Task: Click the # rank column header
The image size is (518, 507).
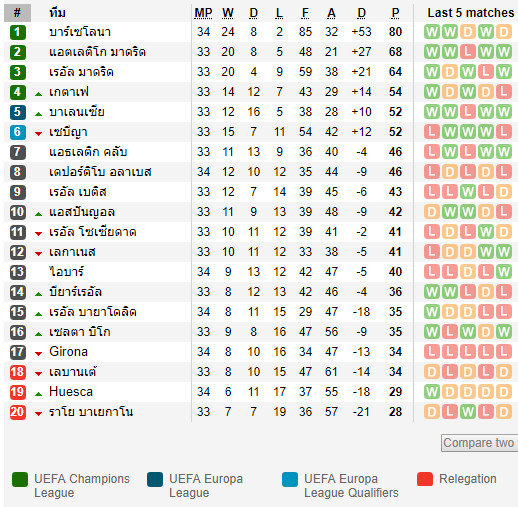Action: [17, 13]
